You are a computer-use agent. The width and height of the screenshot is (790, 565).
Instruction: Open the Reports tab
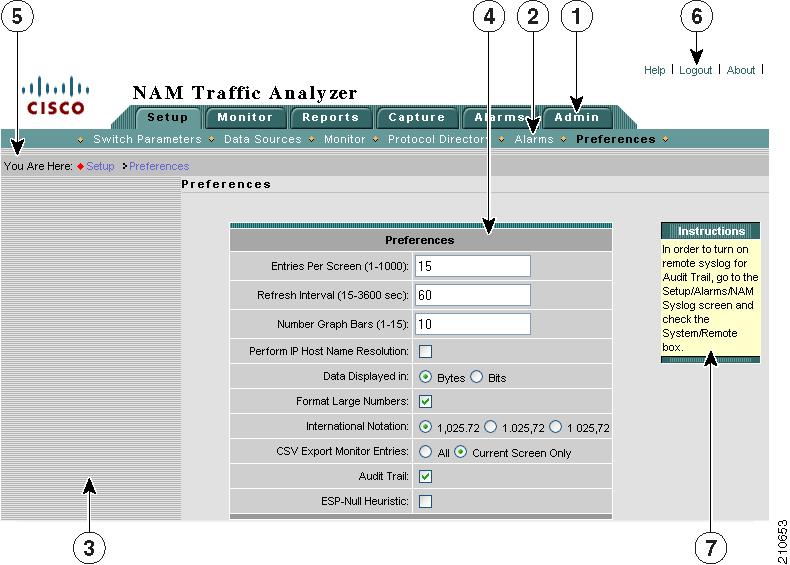click(x=331, y=117)
